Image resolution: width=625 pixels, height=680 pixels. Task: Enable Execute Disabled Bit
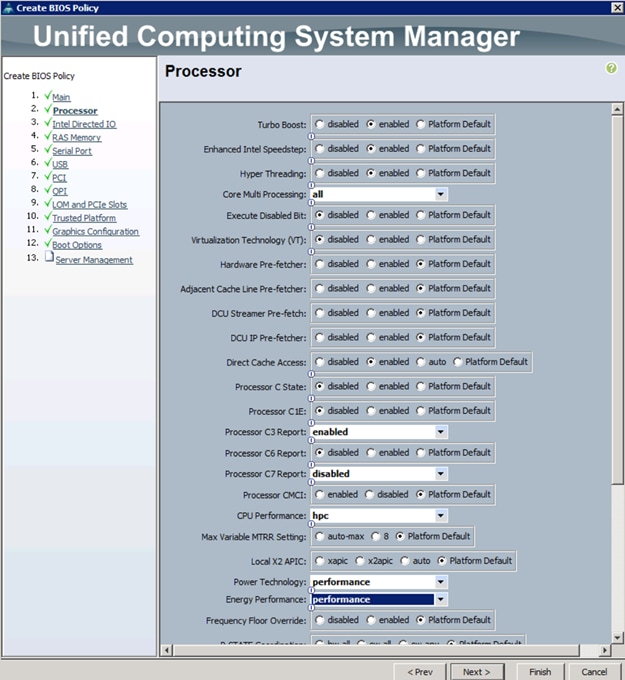[x=371, y=215]
